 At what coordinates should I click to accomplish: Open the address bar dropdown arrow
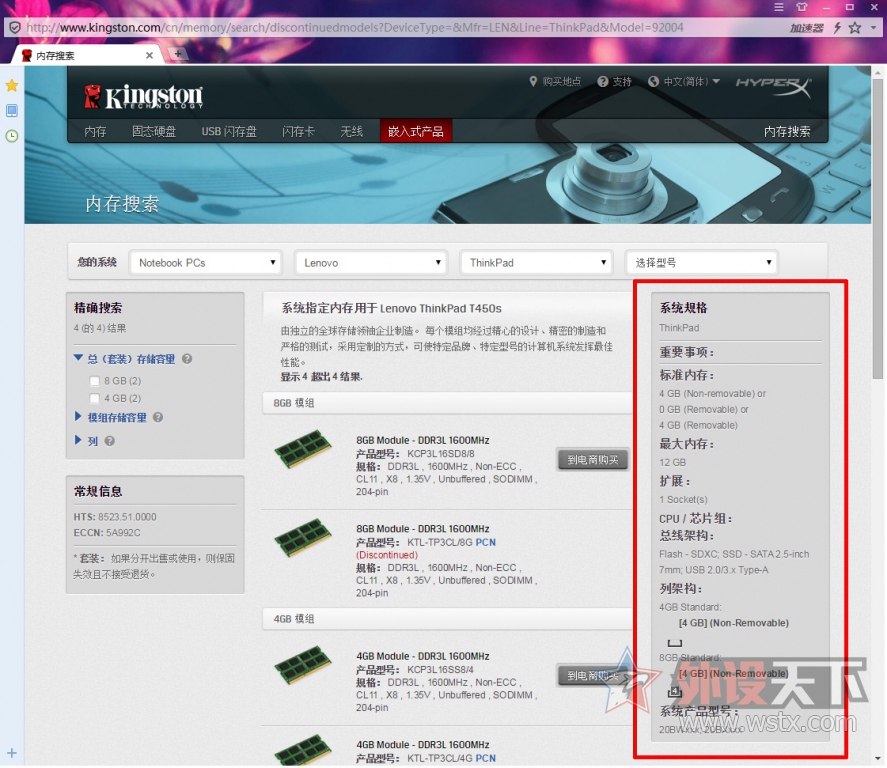pos(875,28)
